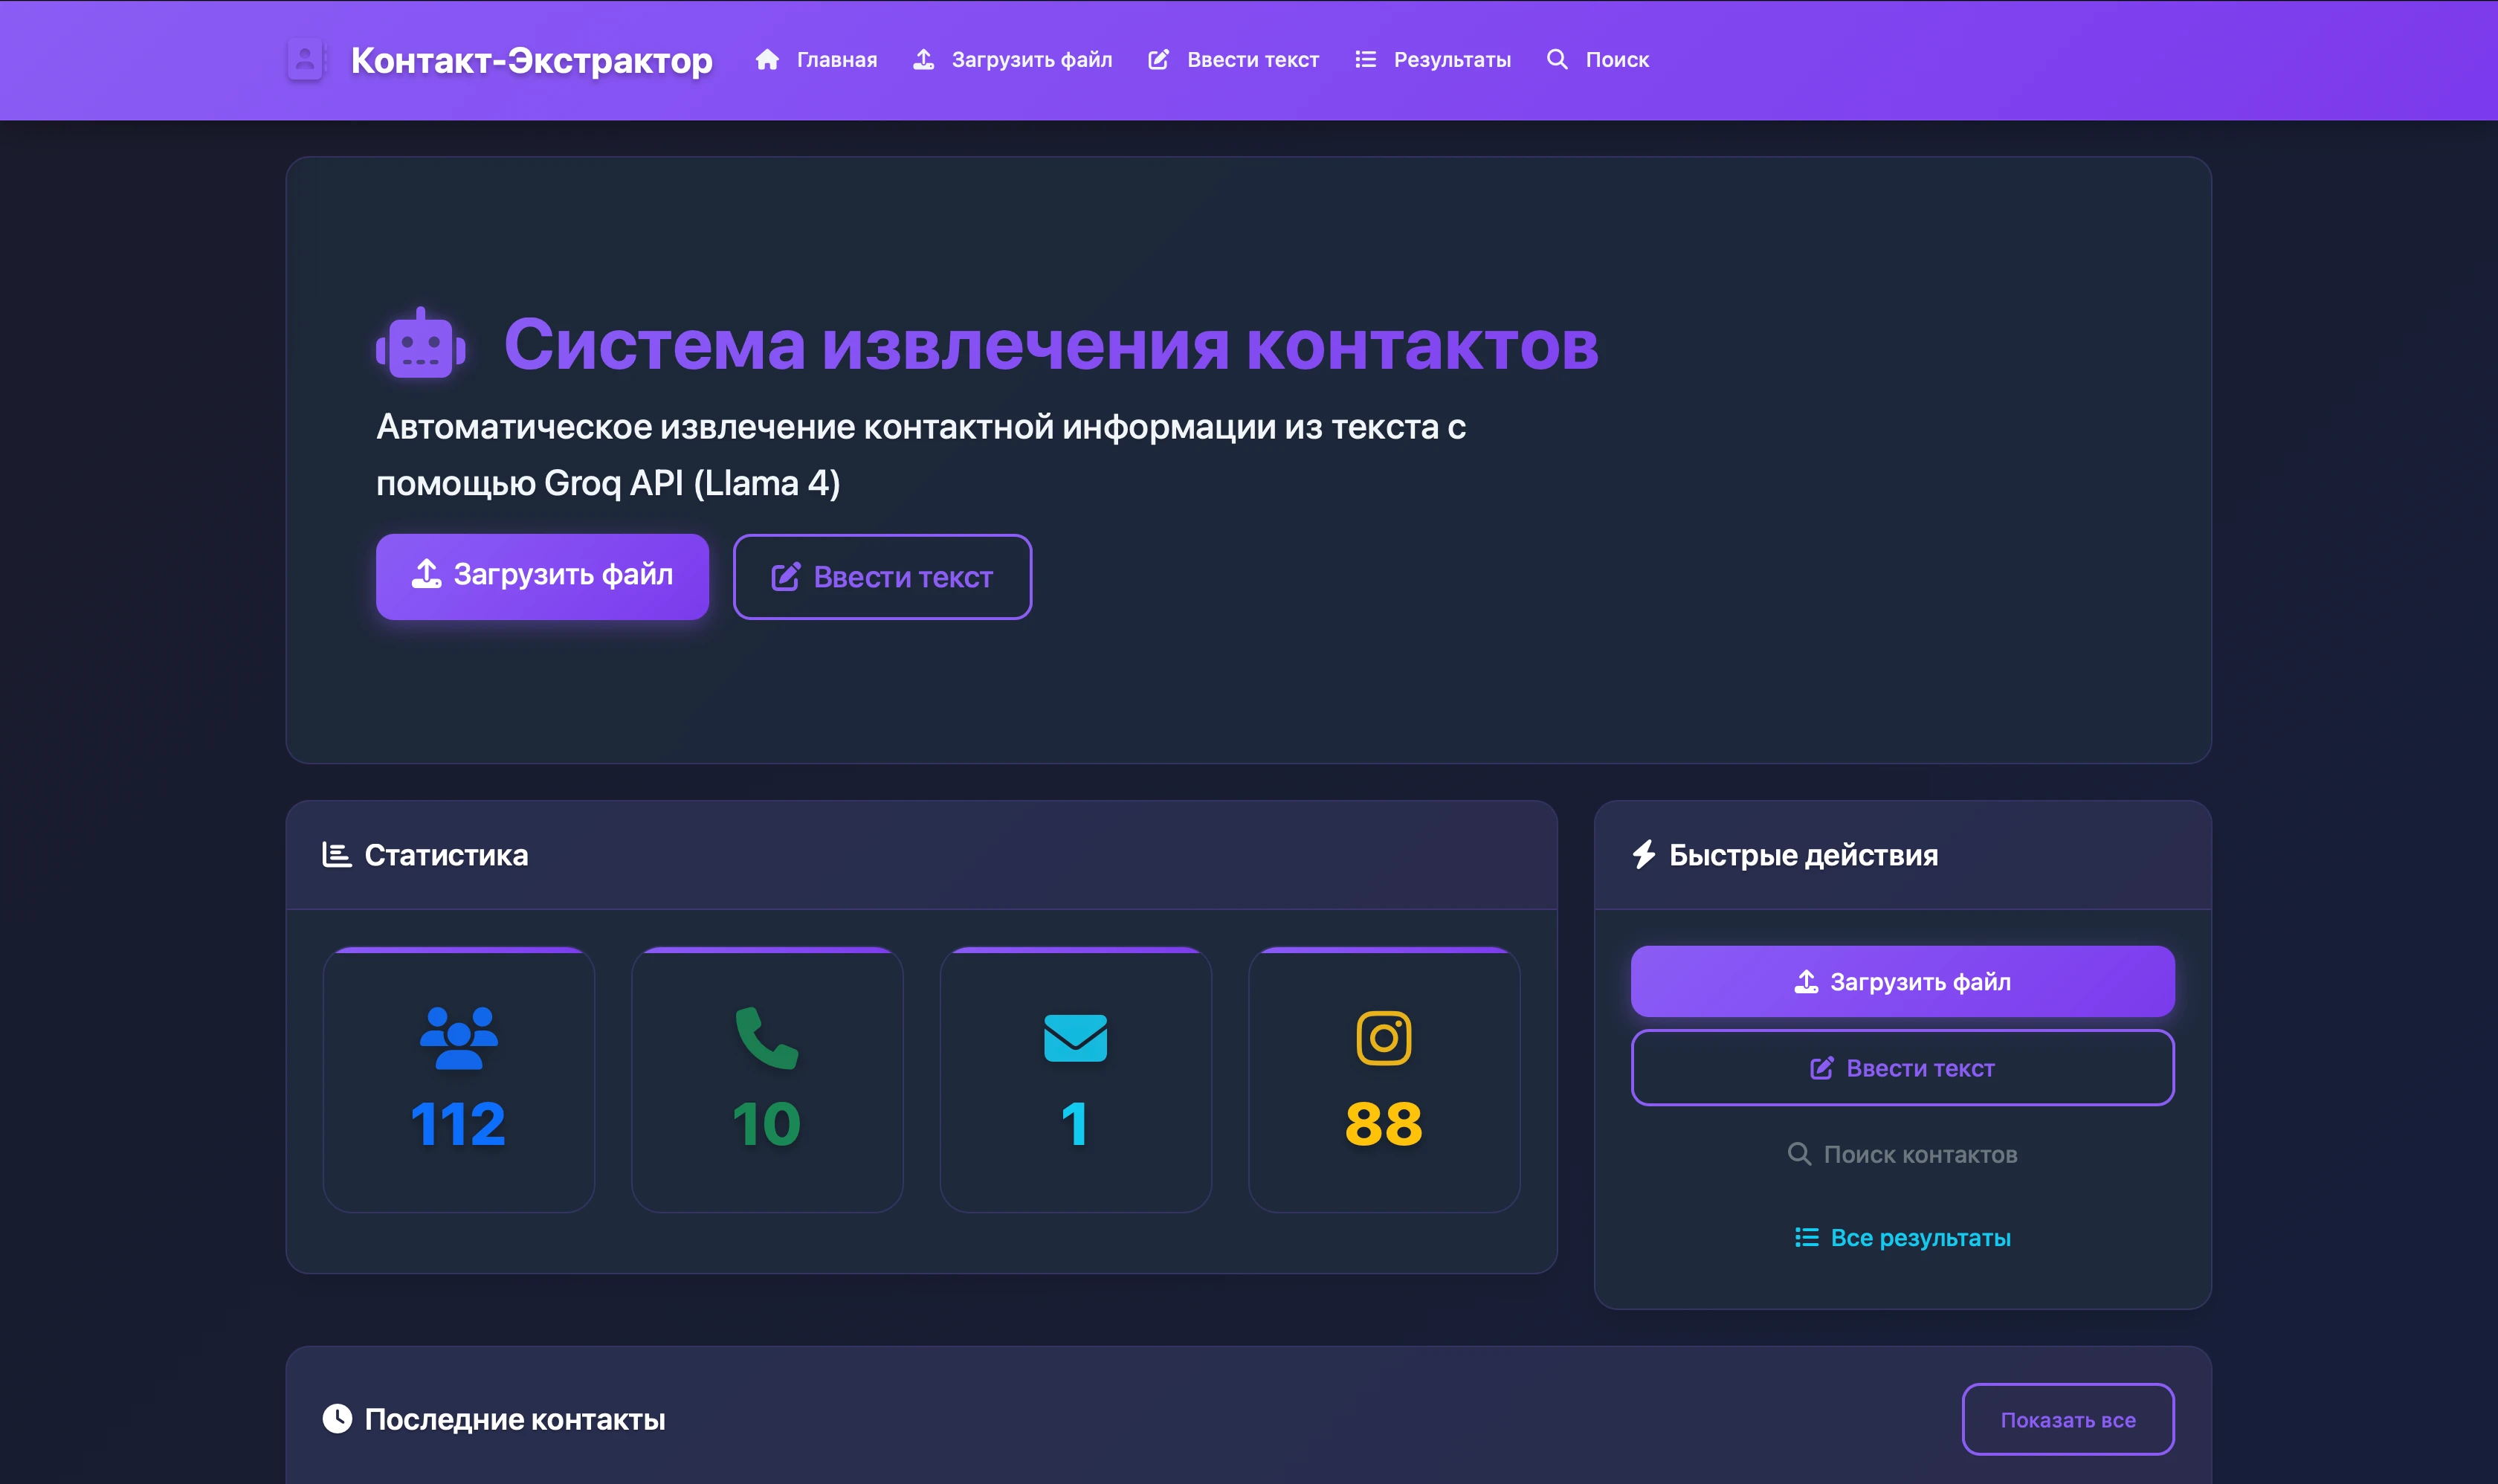The height and width of the screenshot is (1484, 2498).
Task: Click the outlined Ввести текст button in hero
Action: click(x=882, y=576)
